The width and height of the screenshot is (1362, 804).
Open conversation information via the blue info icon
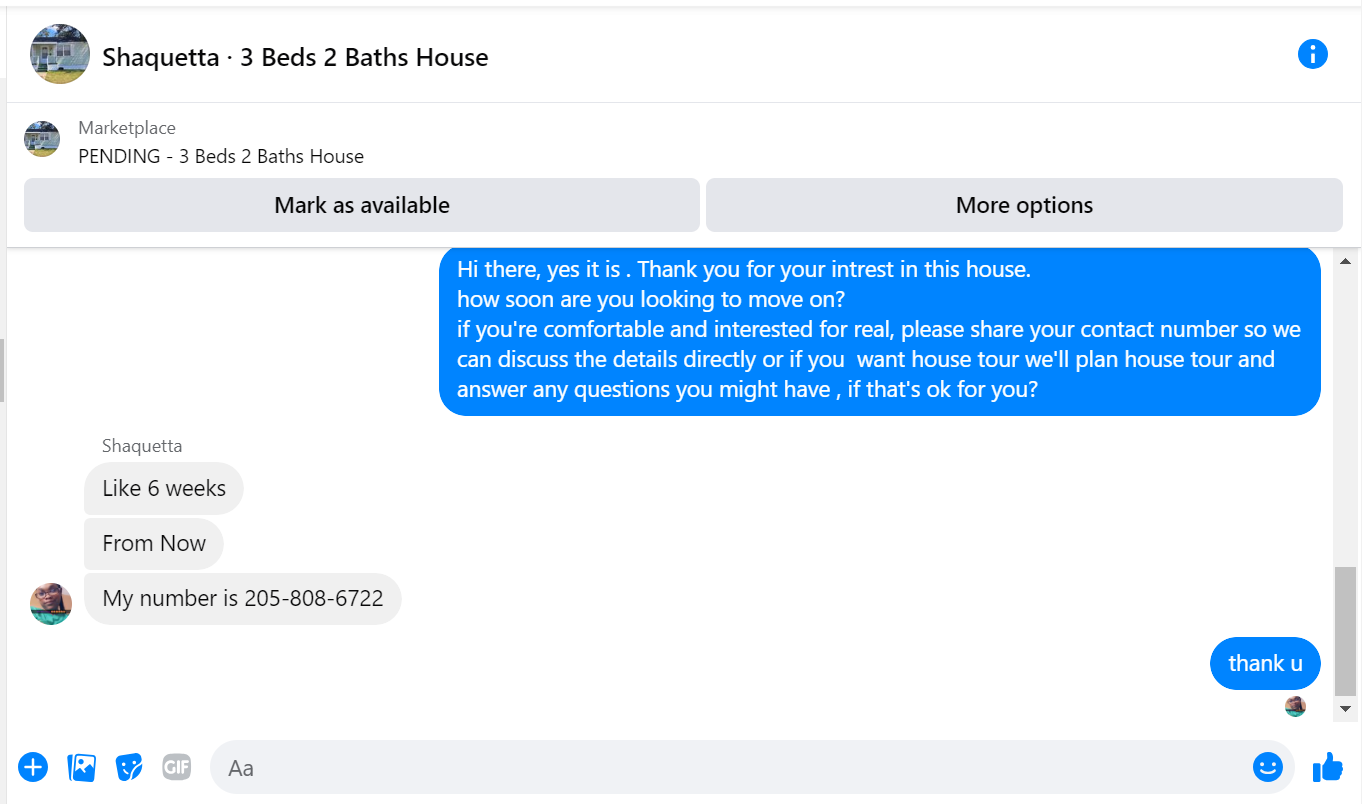1312,54
